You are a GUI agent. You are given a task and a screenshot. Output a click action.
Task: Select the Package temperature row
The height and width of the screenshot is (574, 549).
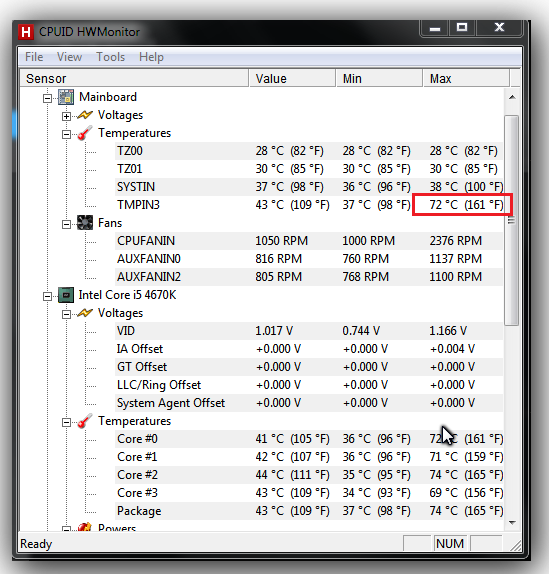(x=309, y=511)
